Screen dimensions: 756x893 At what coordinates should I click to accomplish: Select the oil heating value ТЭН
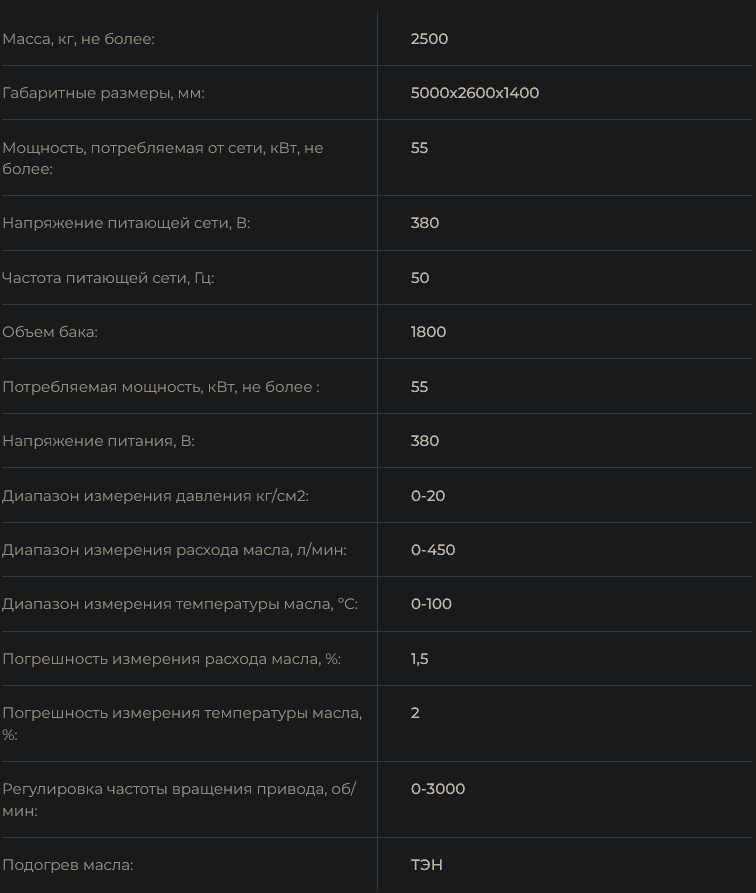426,865
